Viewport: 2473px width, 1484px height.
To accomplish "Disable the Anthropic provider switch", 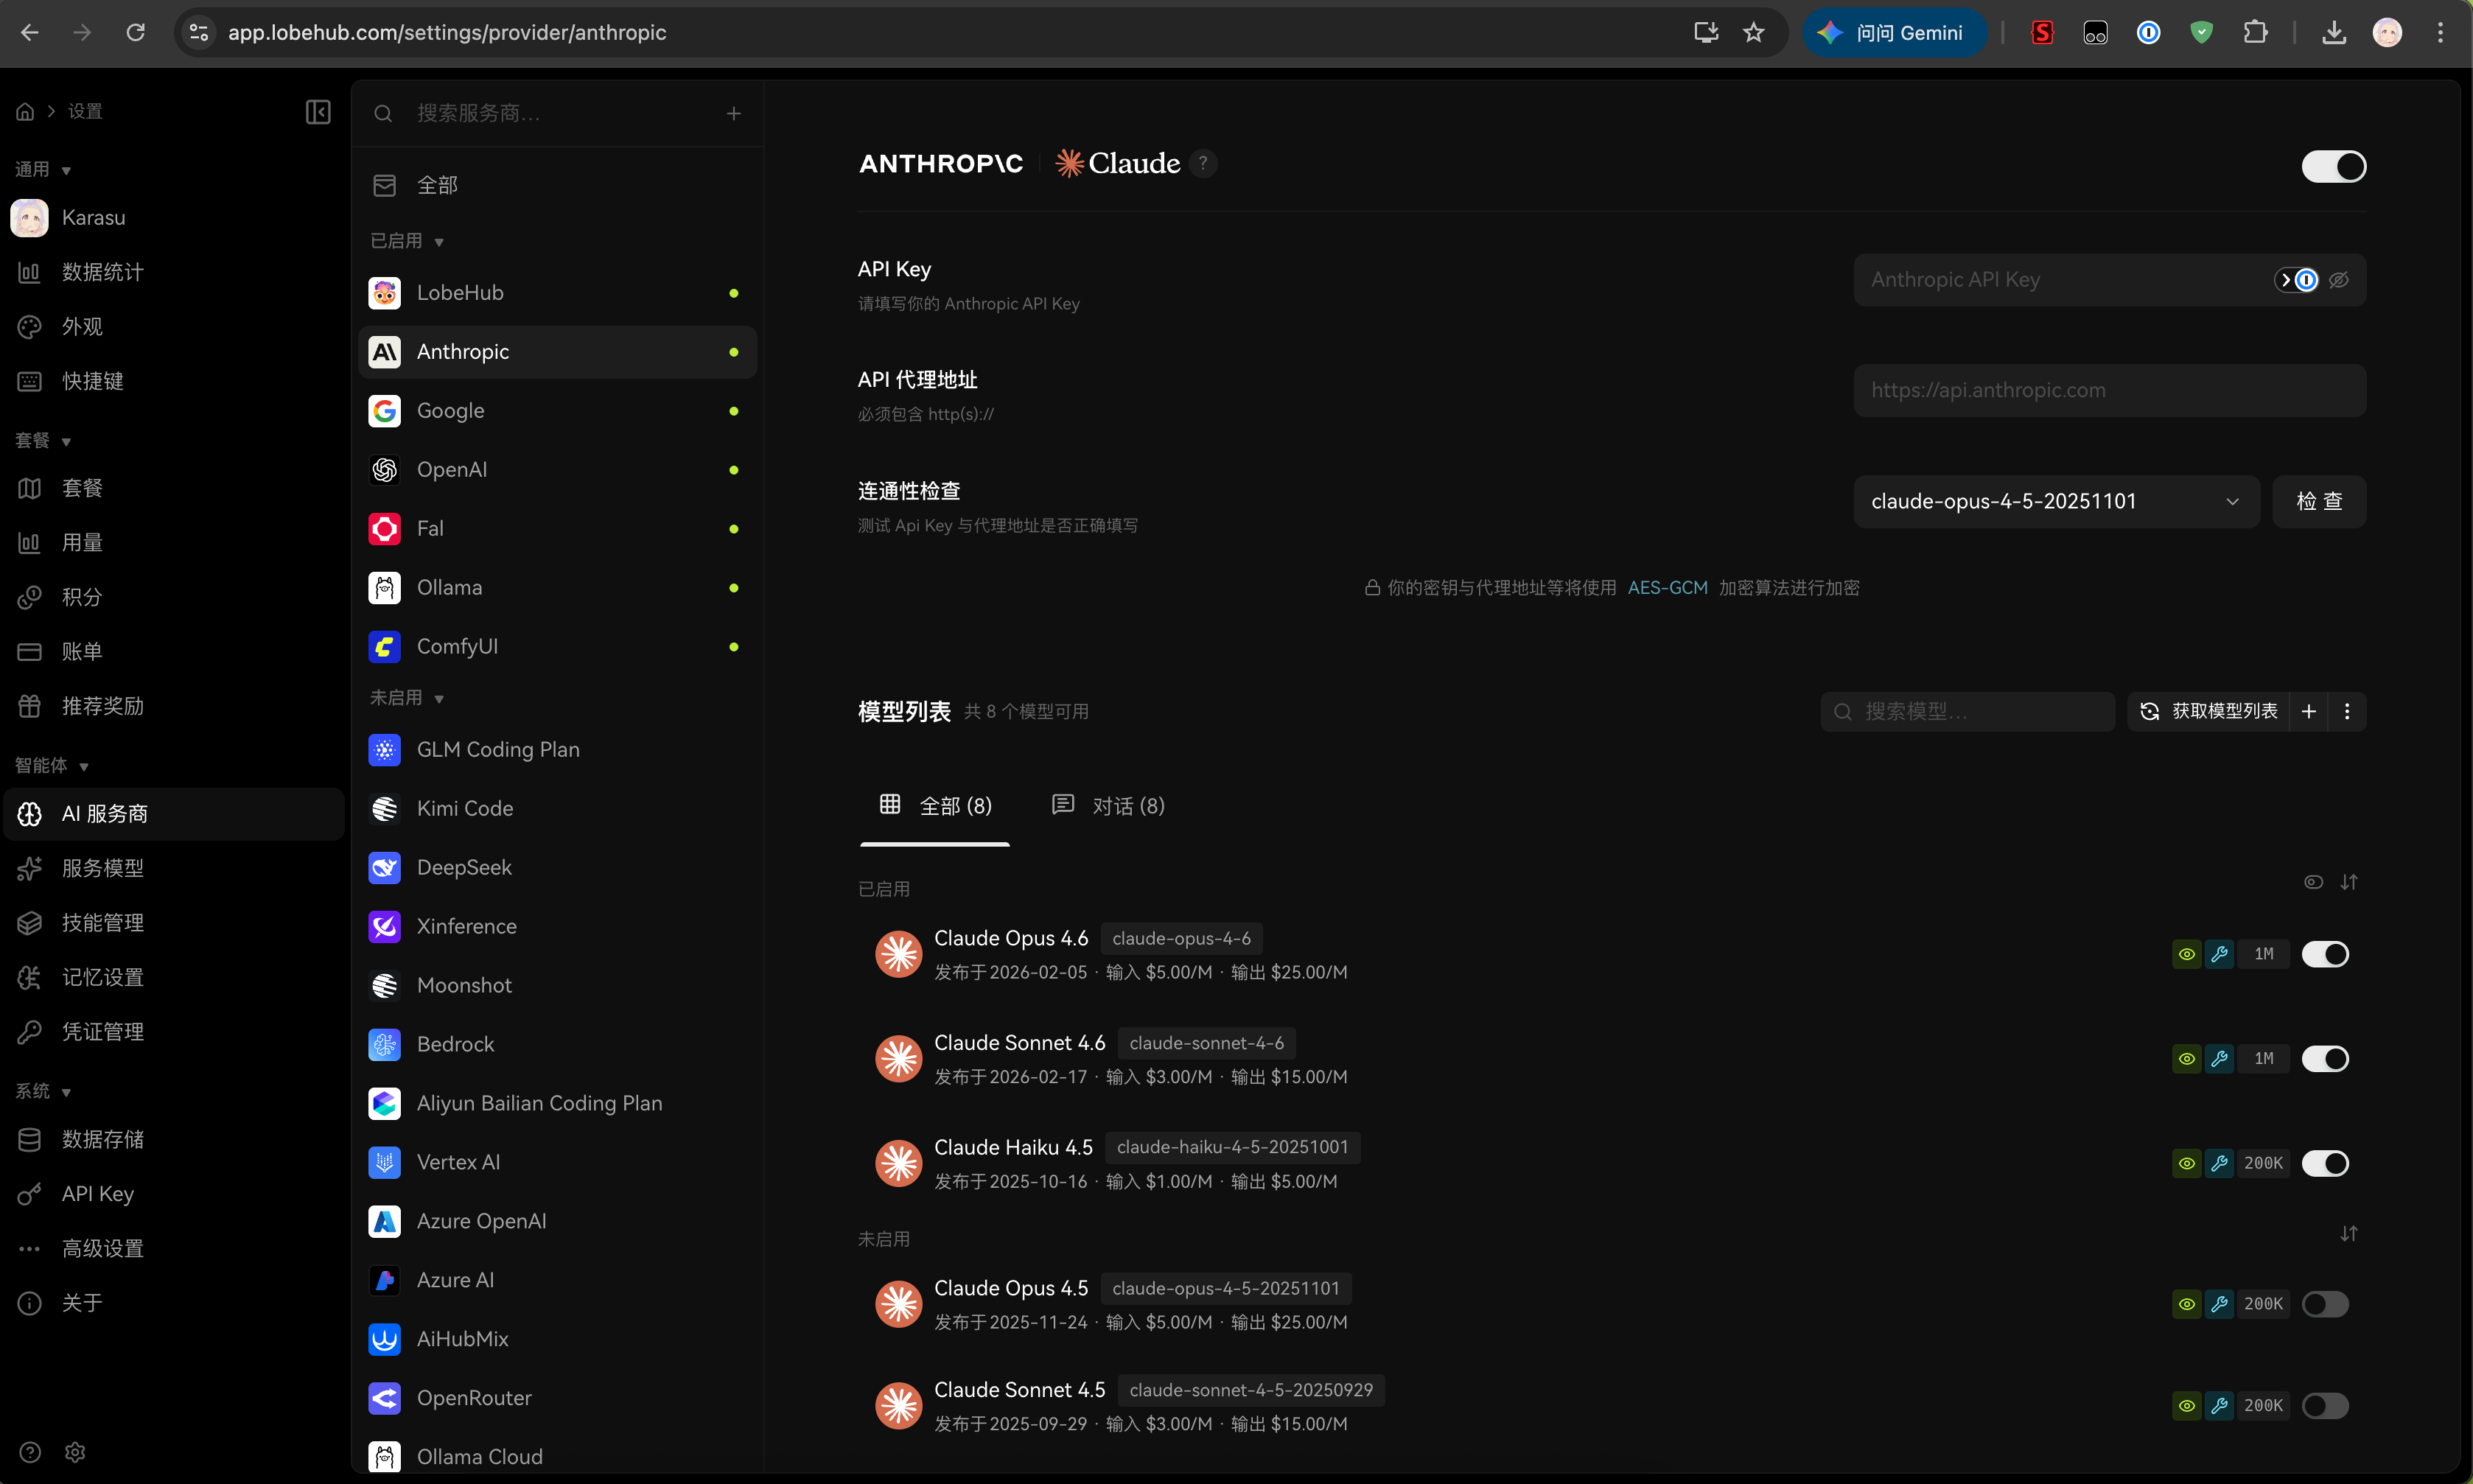I will [2334, 166].
